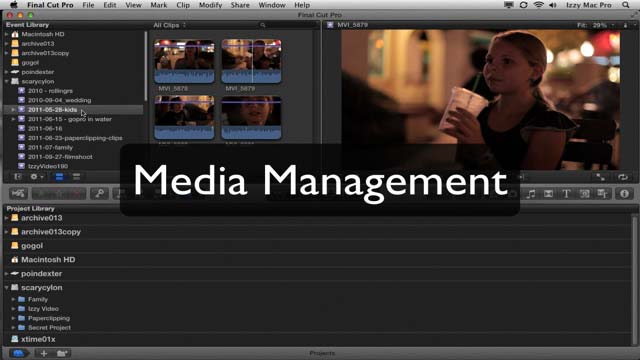Screen dimensions: 640x360
Task: Expand 2011-06-15 gopro in water event
Action: click(x=13, y=119)
